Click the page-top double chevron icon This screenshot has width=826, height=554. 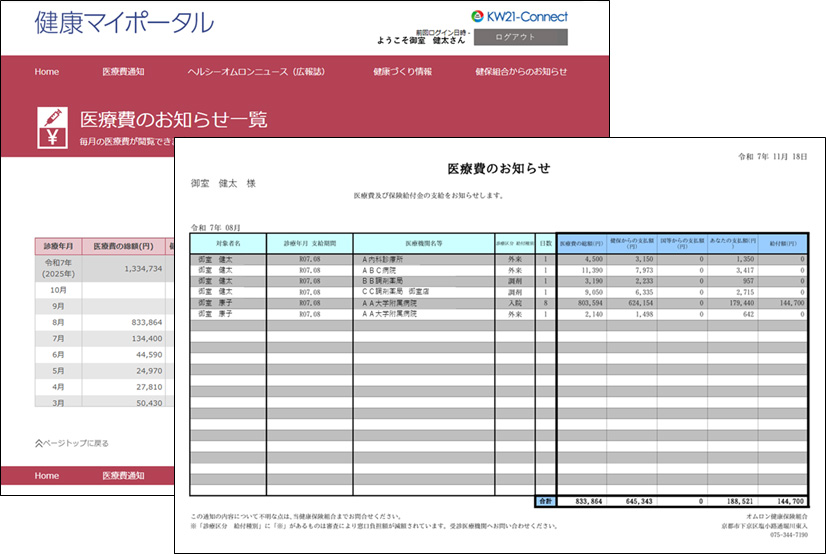(39, 443)
